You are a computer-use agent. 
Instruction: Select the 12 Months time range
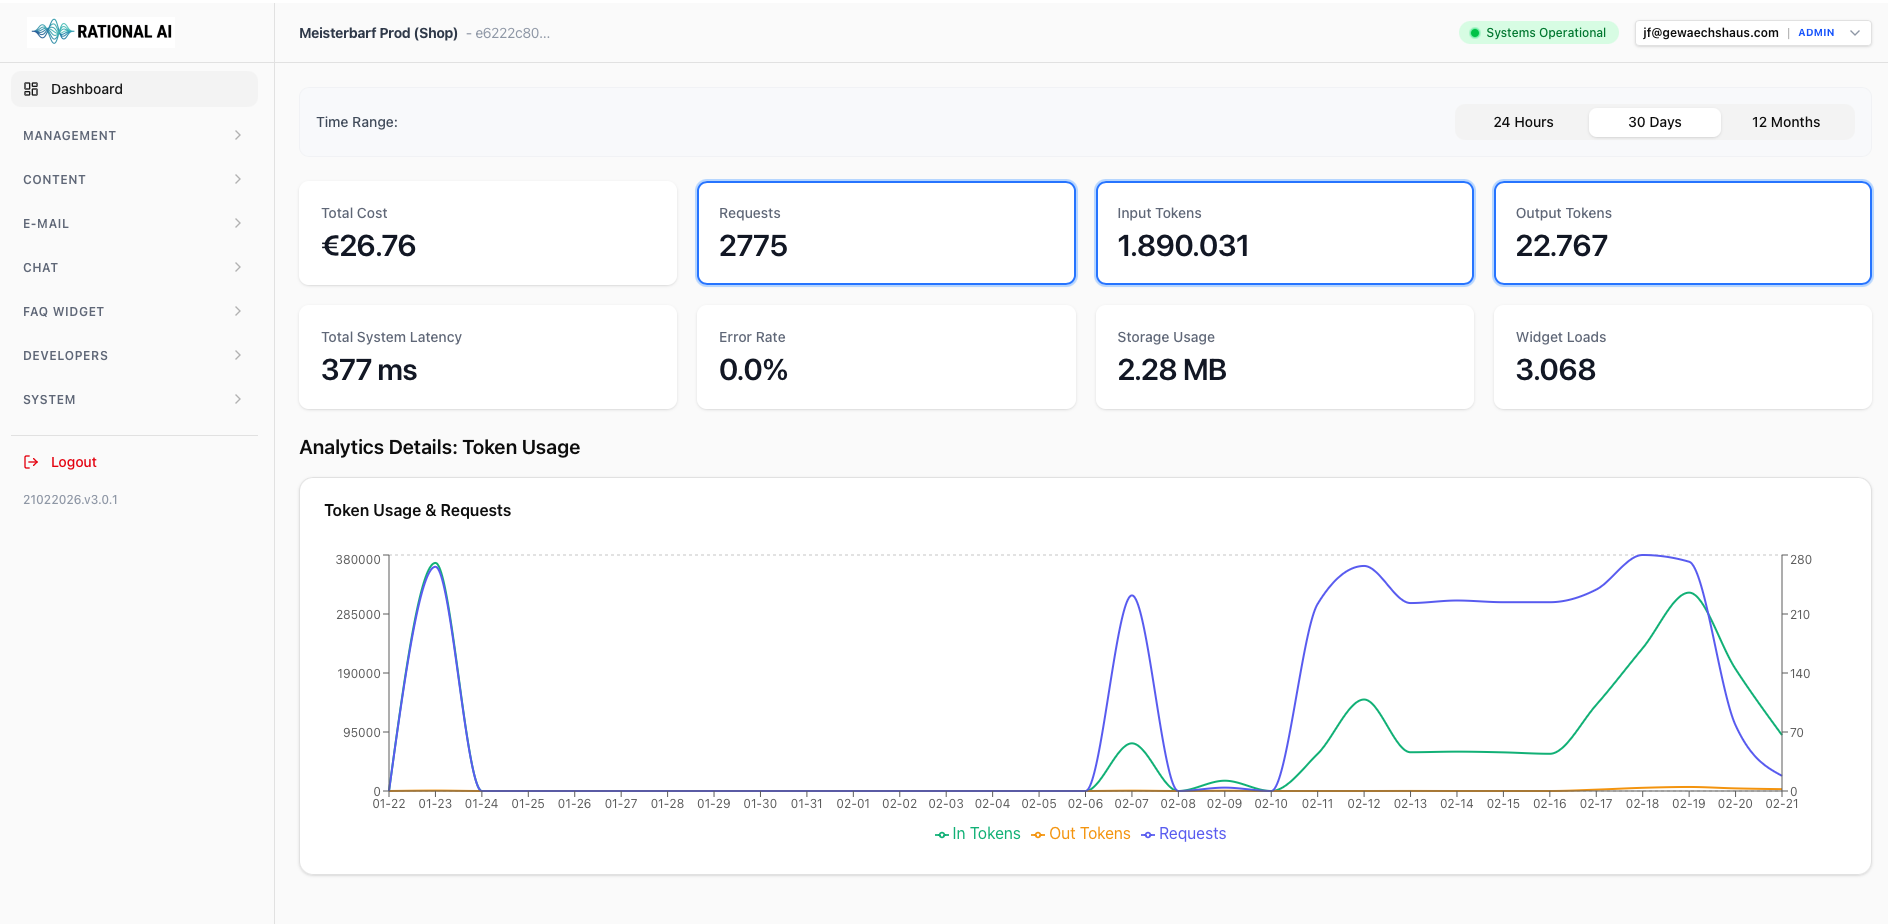(x=1785, y=122)
